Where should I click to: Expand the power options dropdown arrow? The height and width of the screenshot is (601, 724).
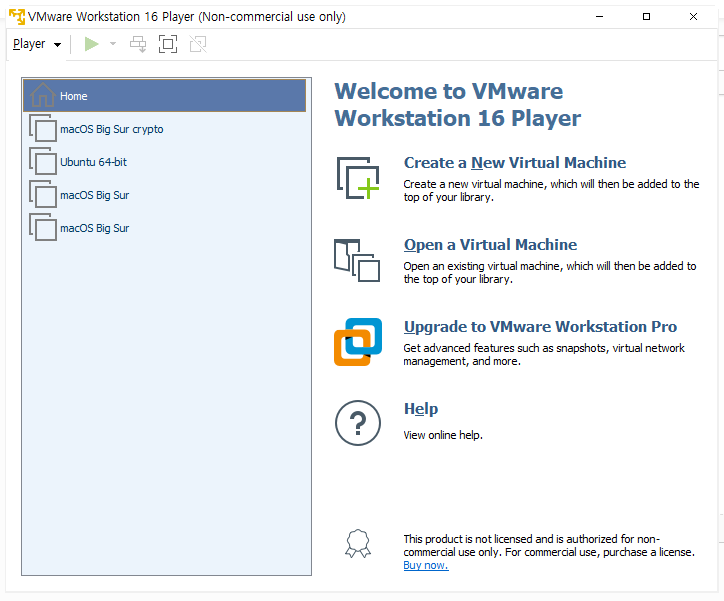click(113, 44)
